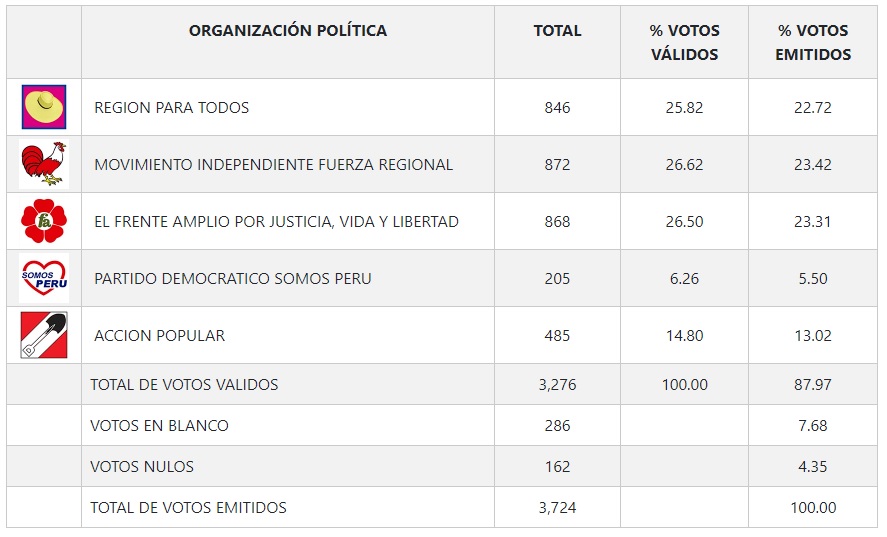
Task: Click the Region Para Todos sombrero logo
Action: click(x=44, y=107)
